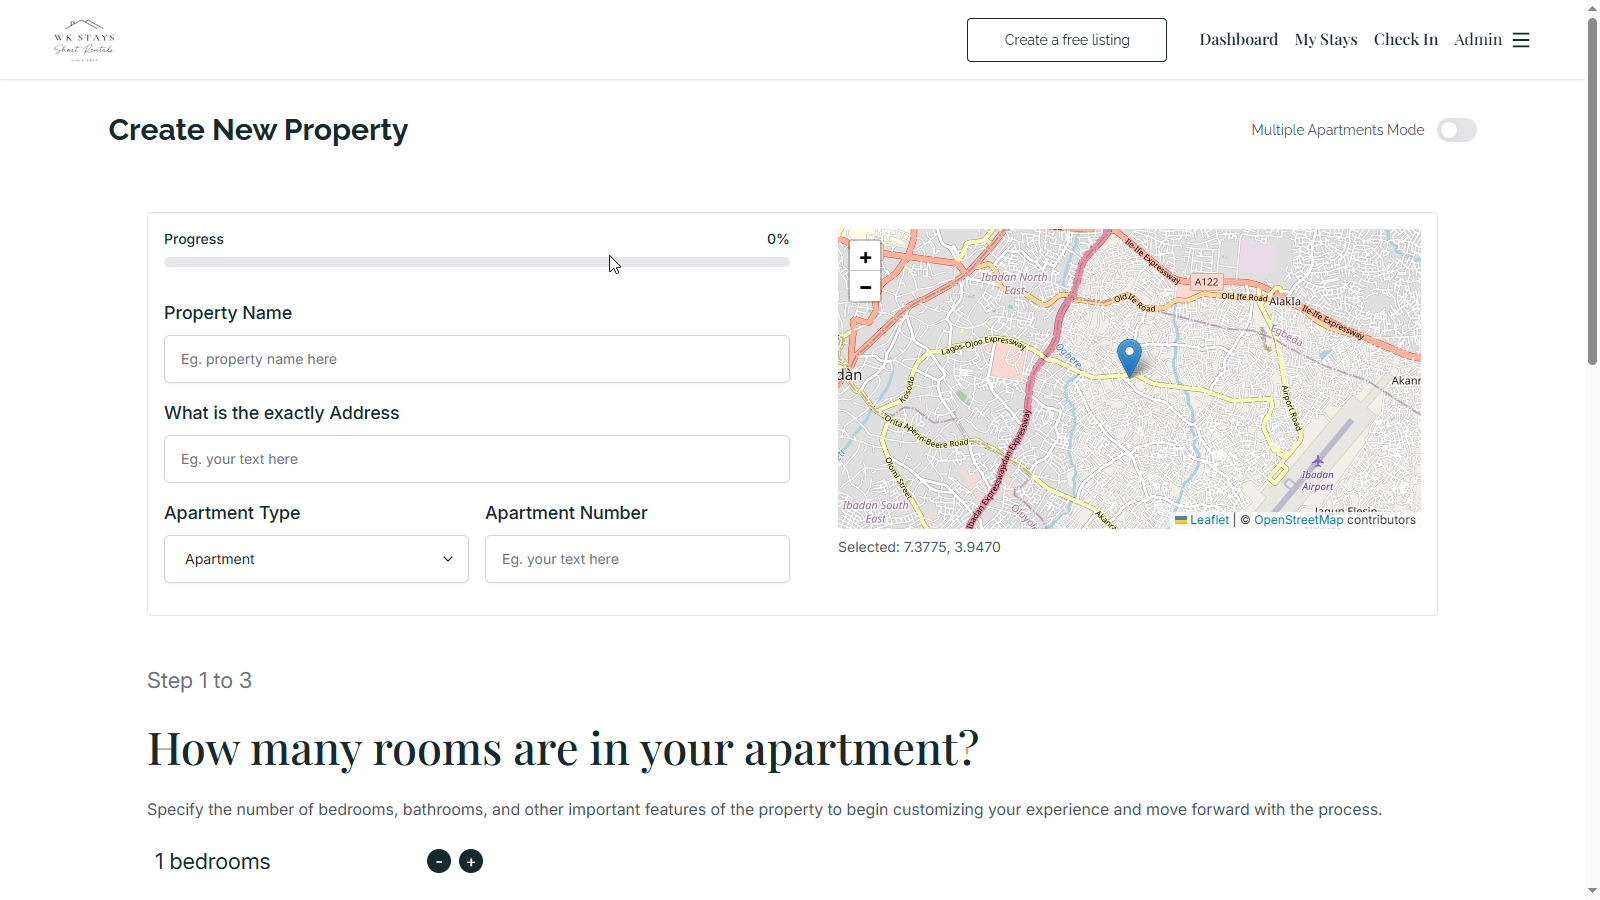Open the Check In page
The height and width of the screenshot is (900, 1600).
(1405, 40)
